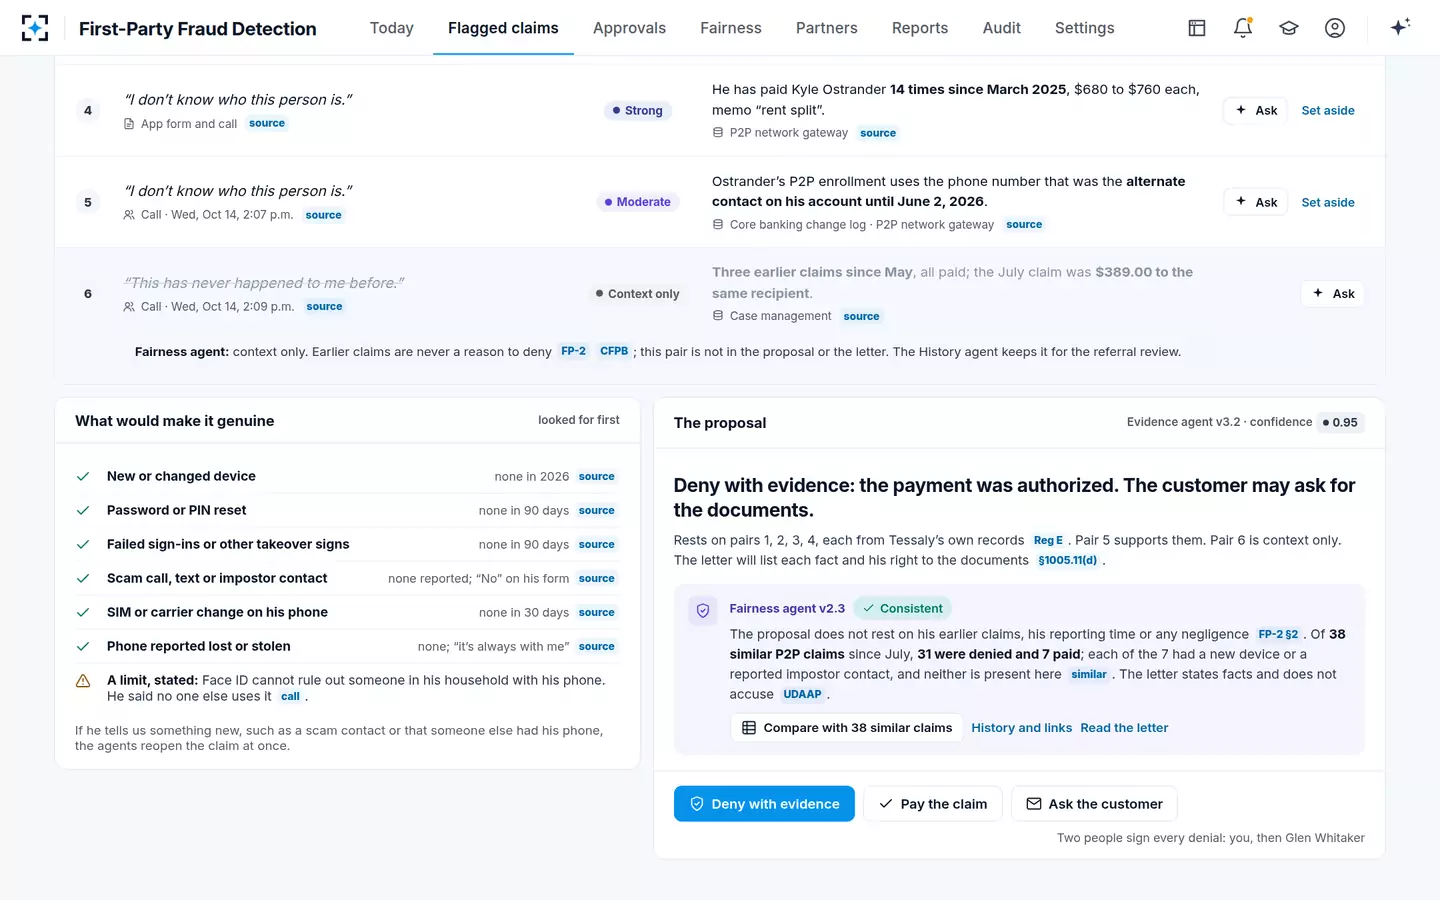This screenshot has width=1440, height=900.
Task: Click Ask on the alternate contact phone row
Action: click(1256, 202)
